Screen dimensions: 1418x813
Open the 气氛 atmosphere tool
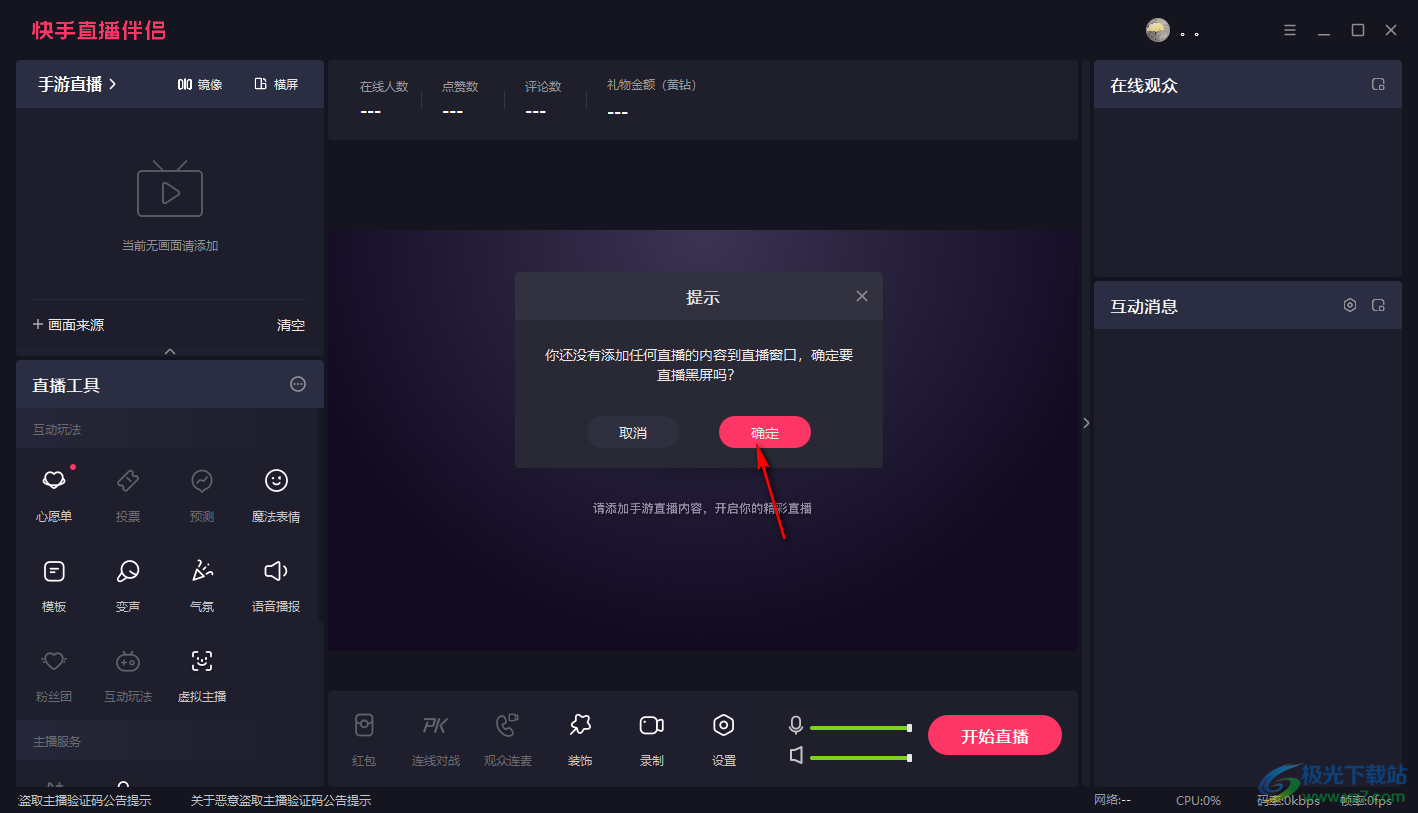tap(202, 585)
